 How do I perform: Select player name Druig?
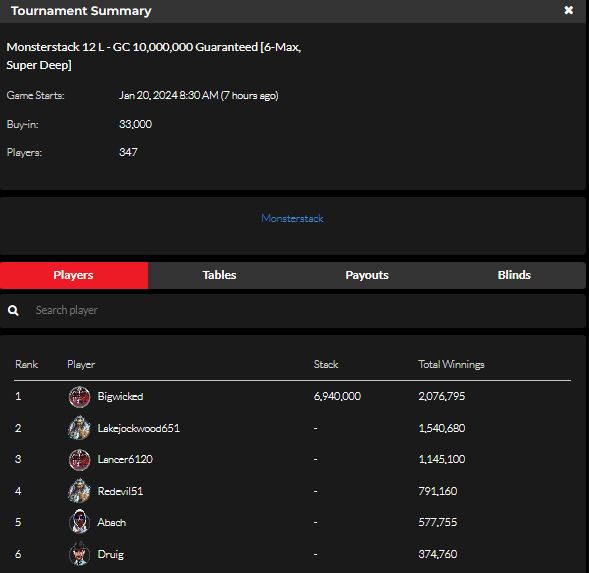pyautogui.click(x=110, y=554)
